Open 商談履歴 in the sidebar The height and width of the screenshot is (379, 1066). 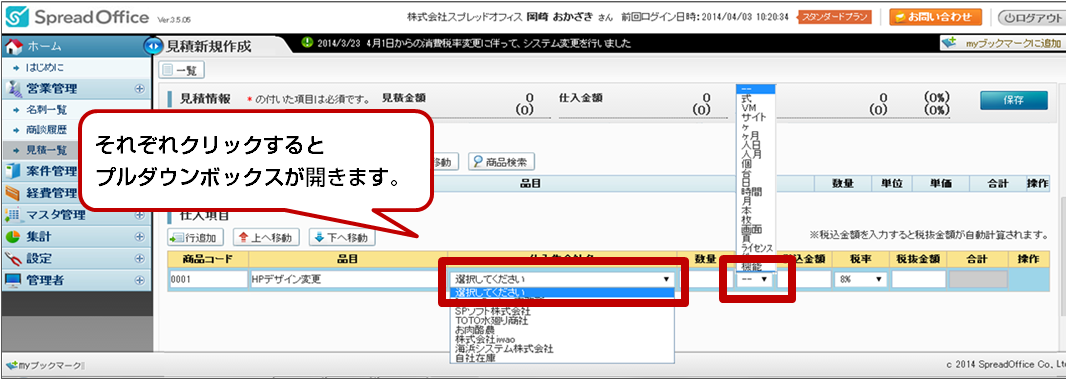coord(46,129)
